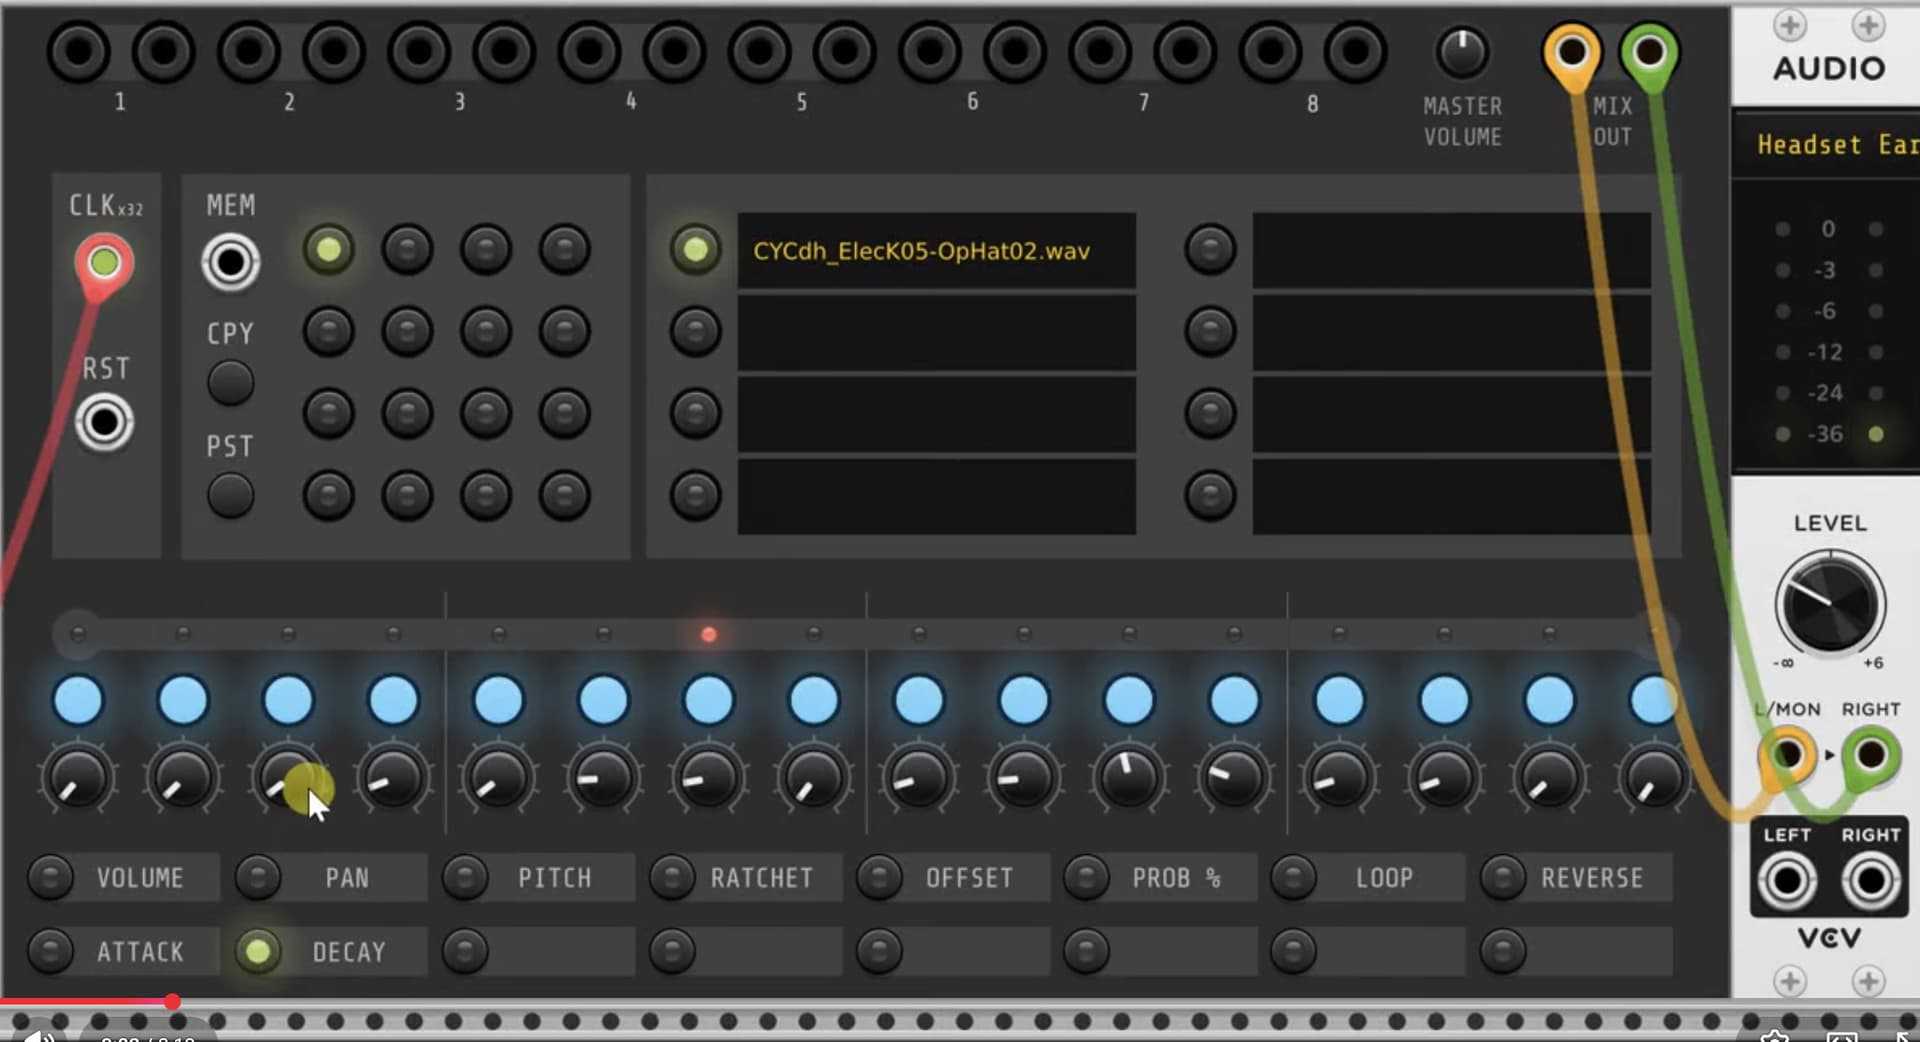The image size is (1920, 1042).
Task: Select the PITCH parameter mode
Action: [465, 877]
